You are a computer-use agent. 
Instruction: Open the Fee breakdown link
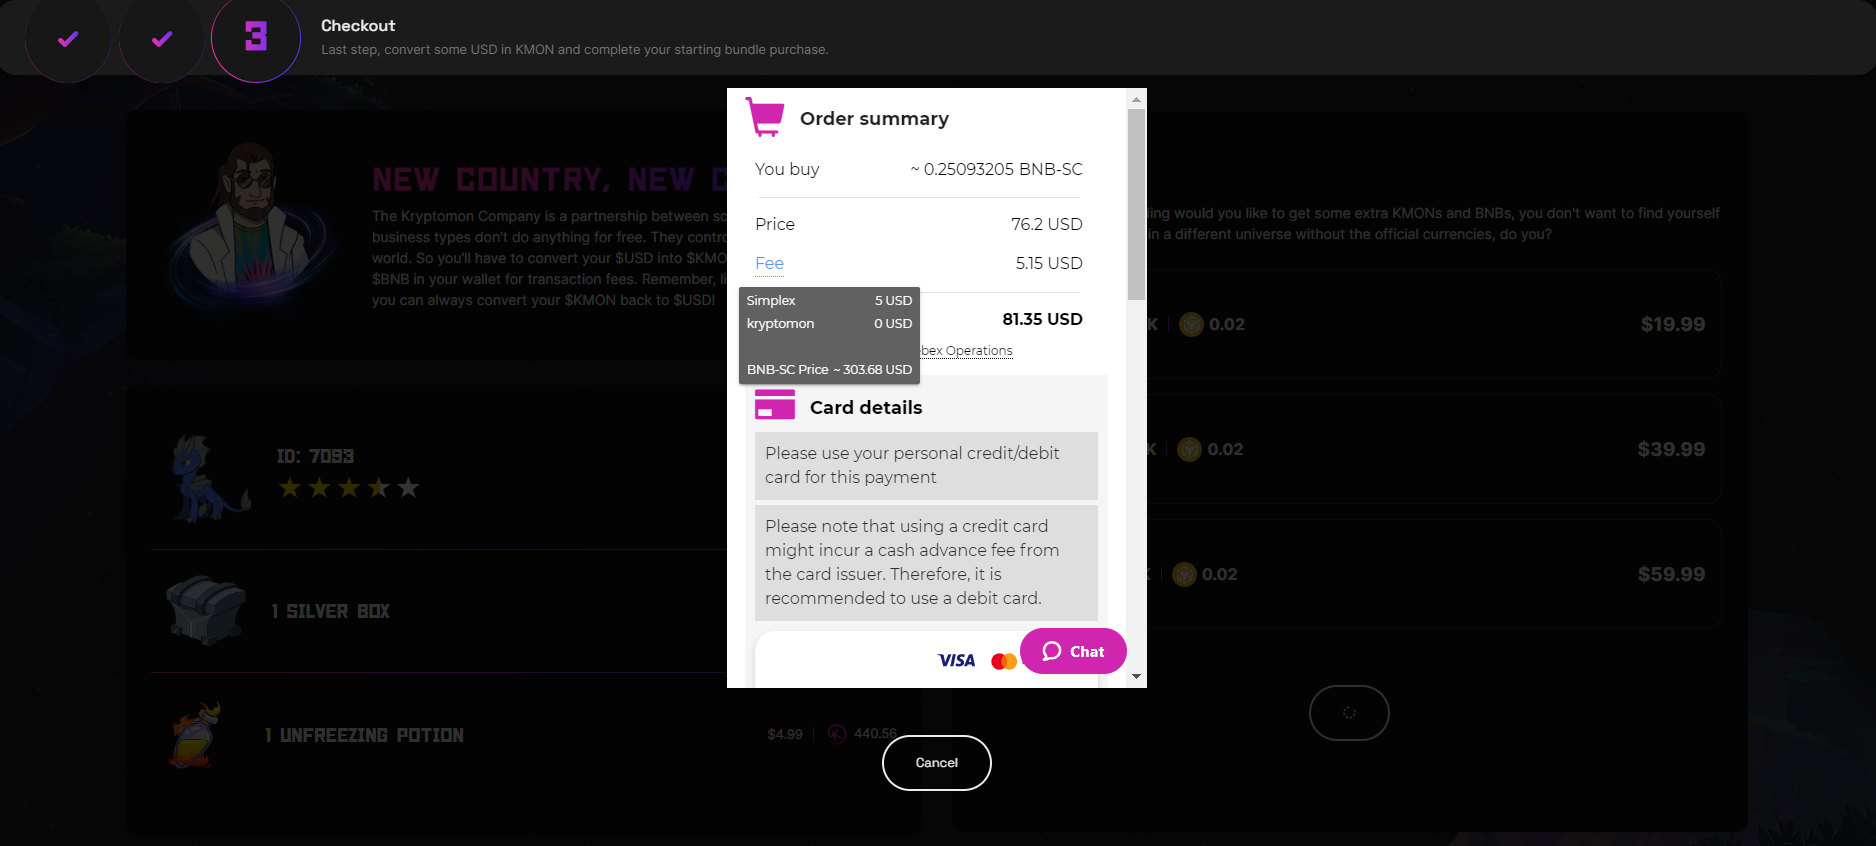[769, 263]
